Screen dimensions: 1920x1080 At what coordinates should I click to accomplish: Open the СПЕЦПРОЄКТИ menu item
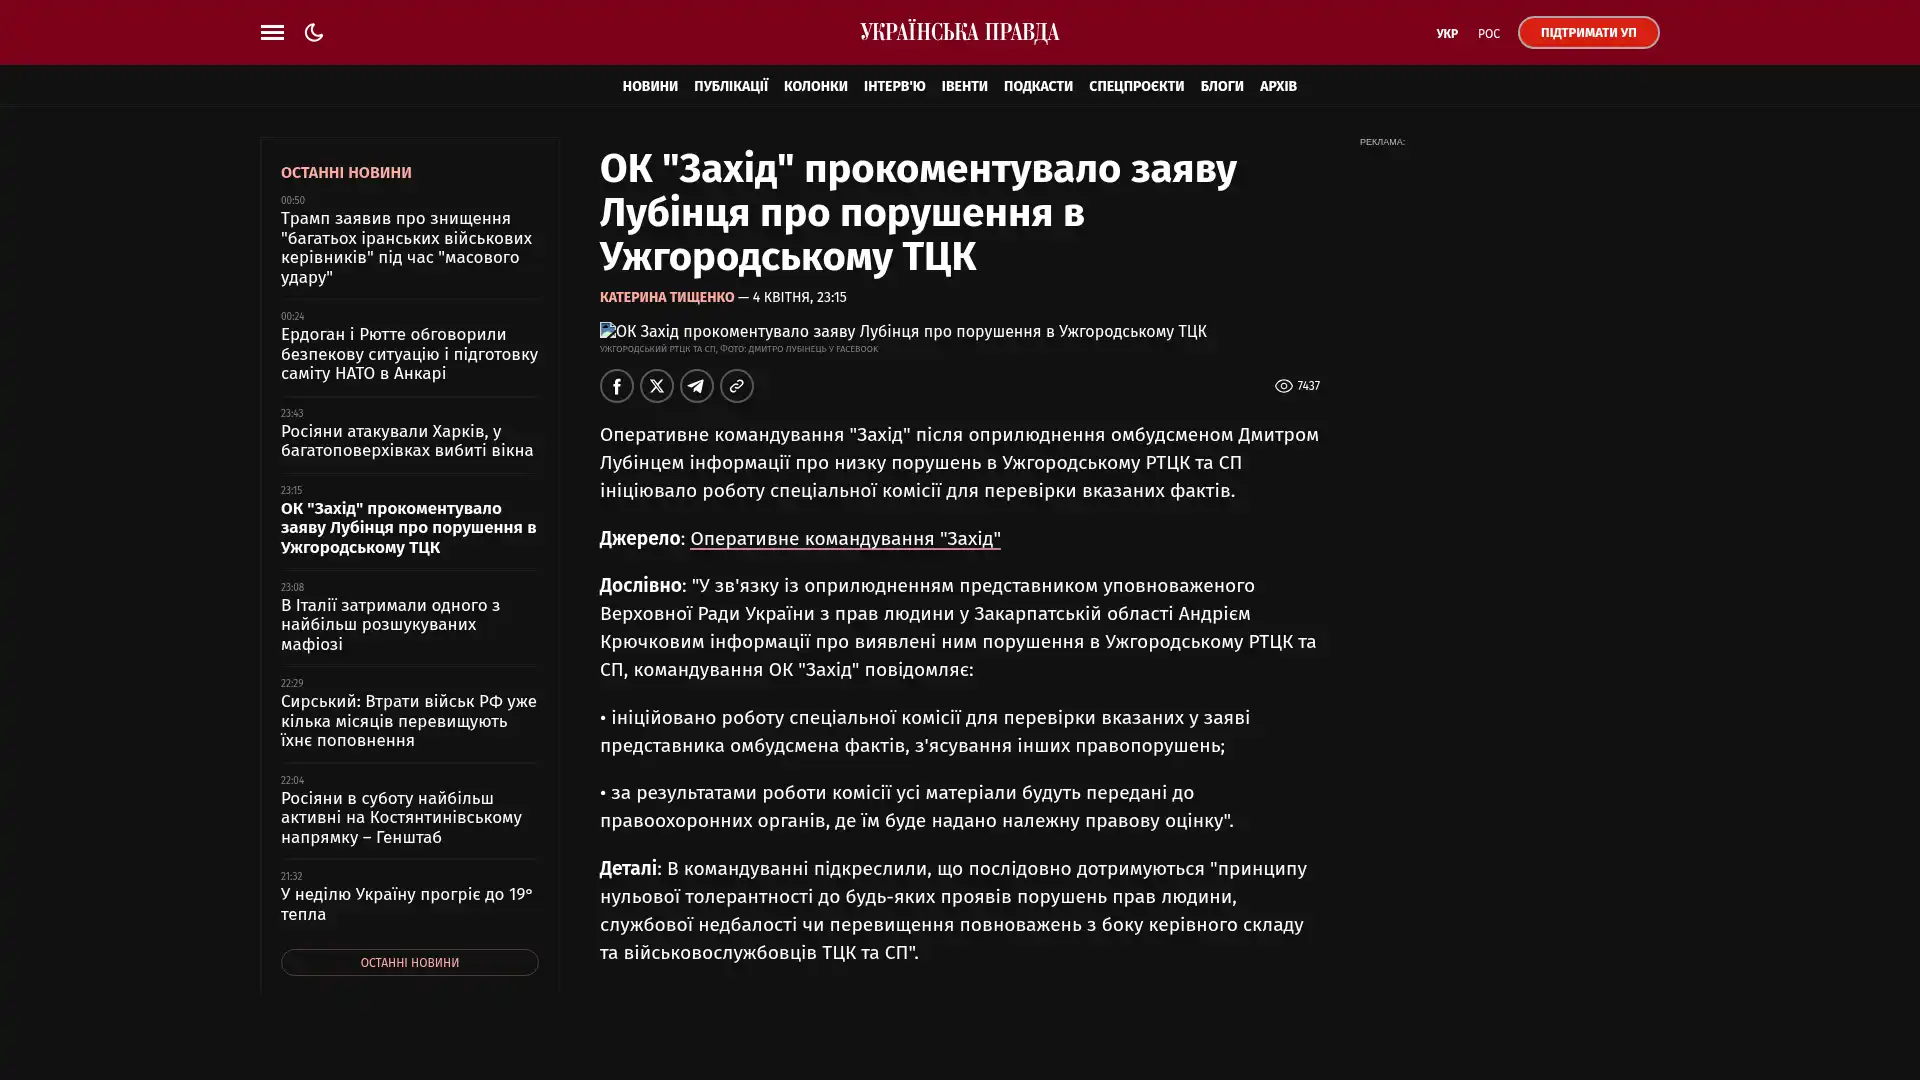click(1135, 86)
